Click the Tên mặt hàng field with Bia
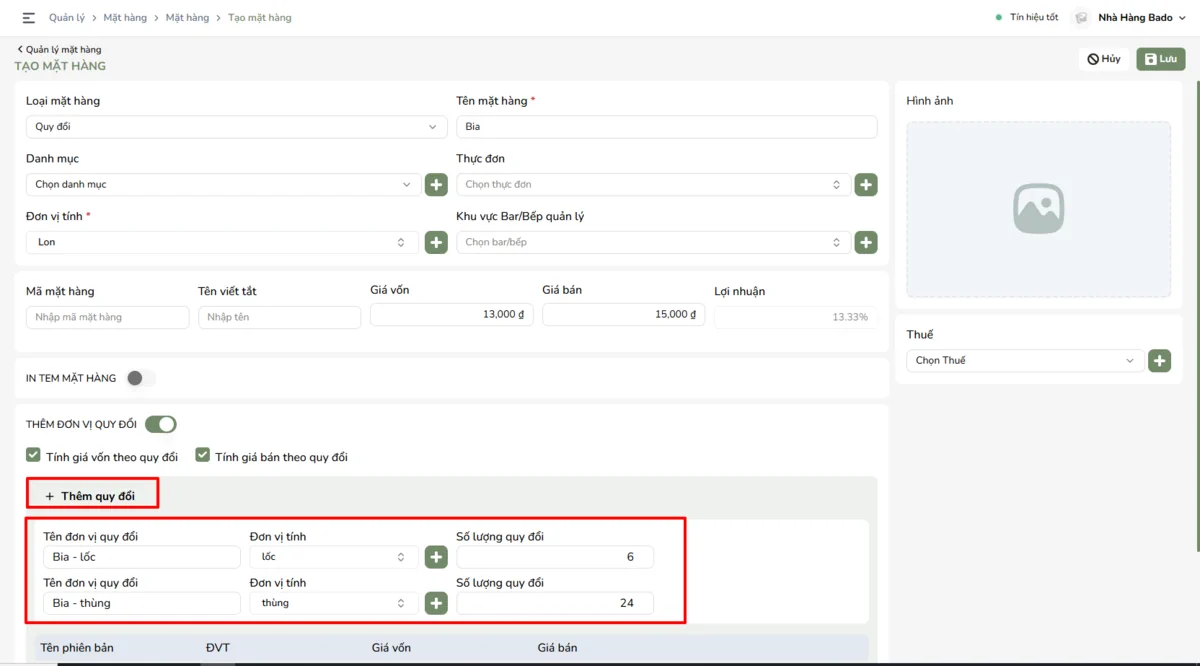1200x666 pixels. [667, 127]
